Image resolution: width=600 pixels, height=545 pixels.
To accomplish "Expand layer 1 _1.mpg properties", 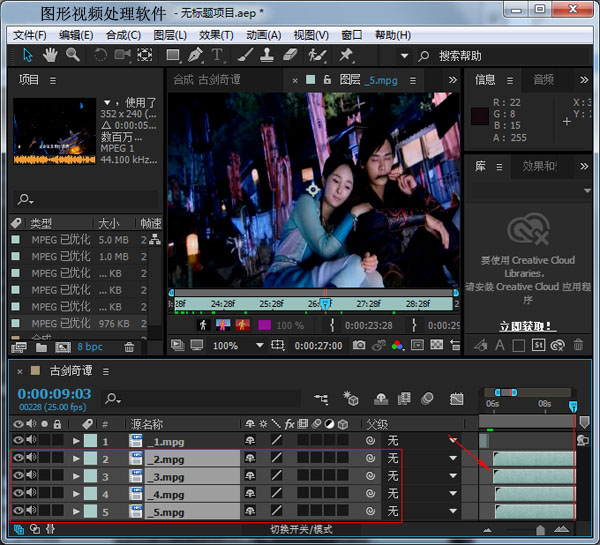I will pyautogui.click(x=76, y=441).
